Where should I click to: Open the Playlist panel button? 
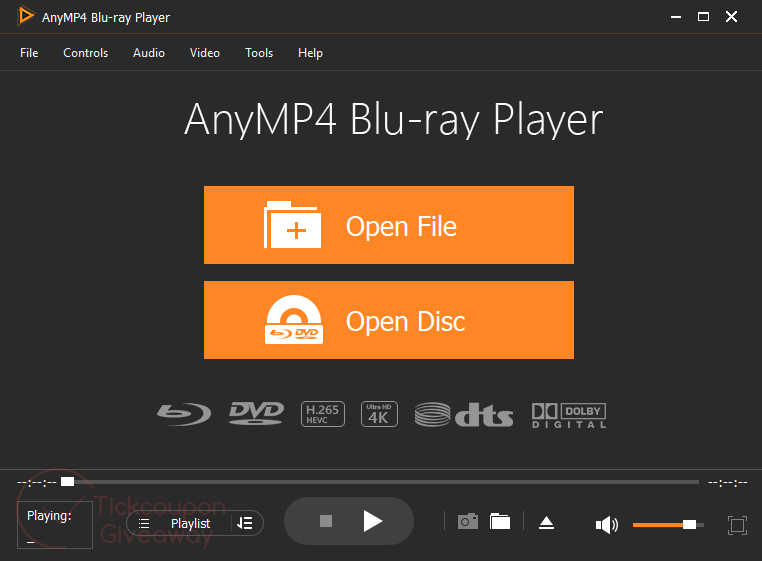(x=190, y=524)
